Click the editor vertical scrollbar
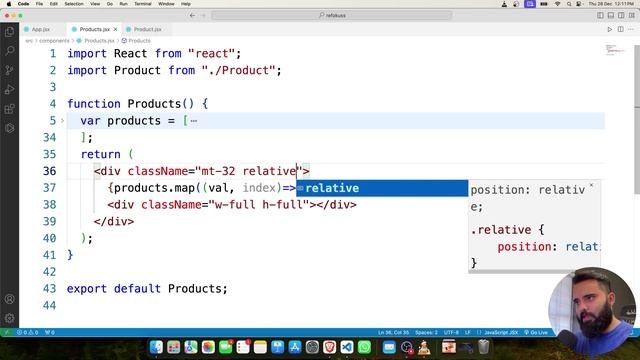Image resolution: width=640 pixels, height=360 pixels. (x=637, y=120)
